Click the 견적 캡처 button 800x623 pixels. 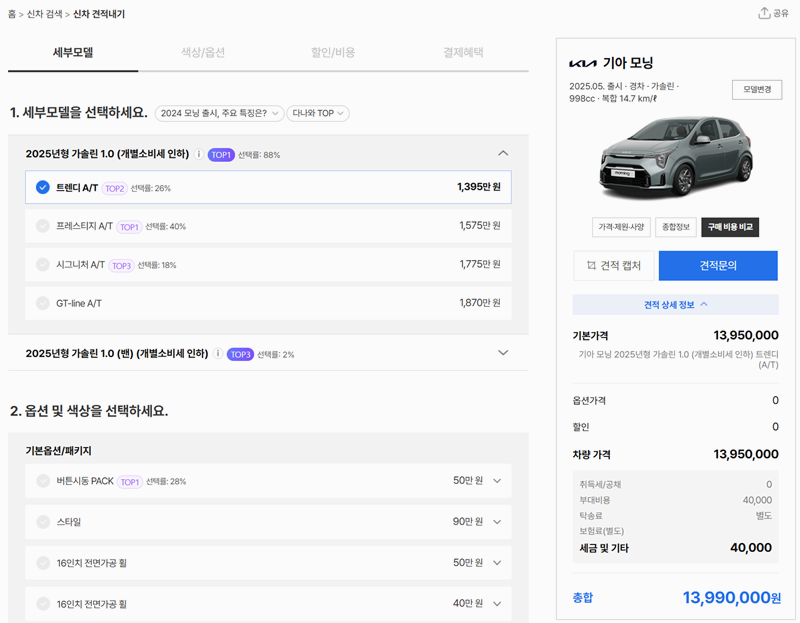614,265
